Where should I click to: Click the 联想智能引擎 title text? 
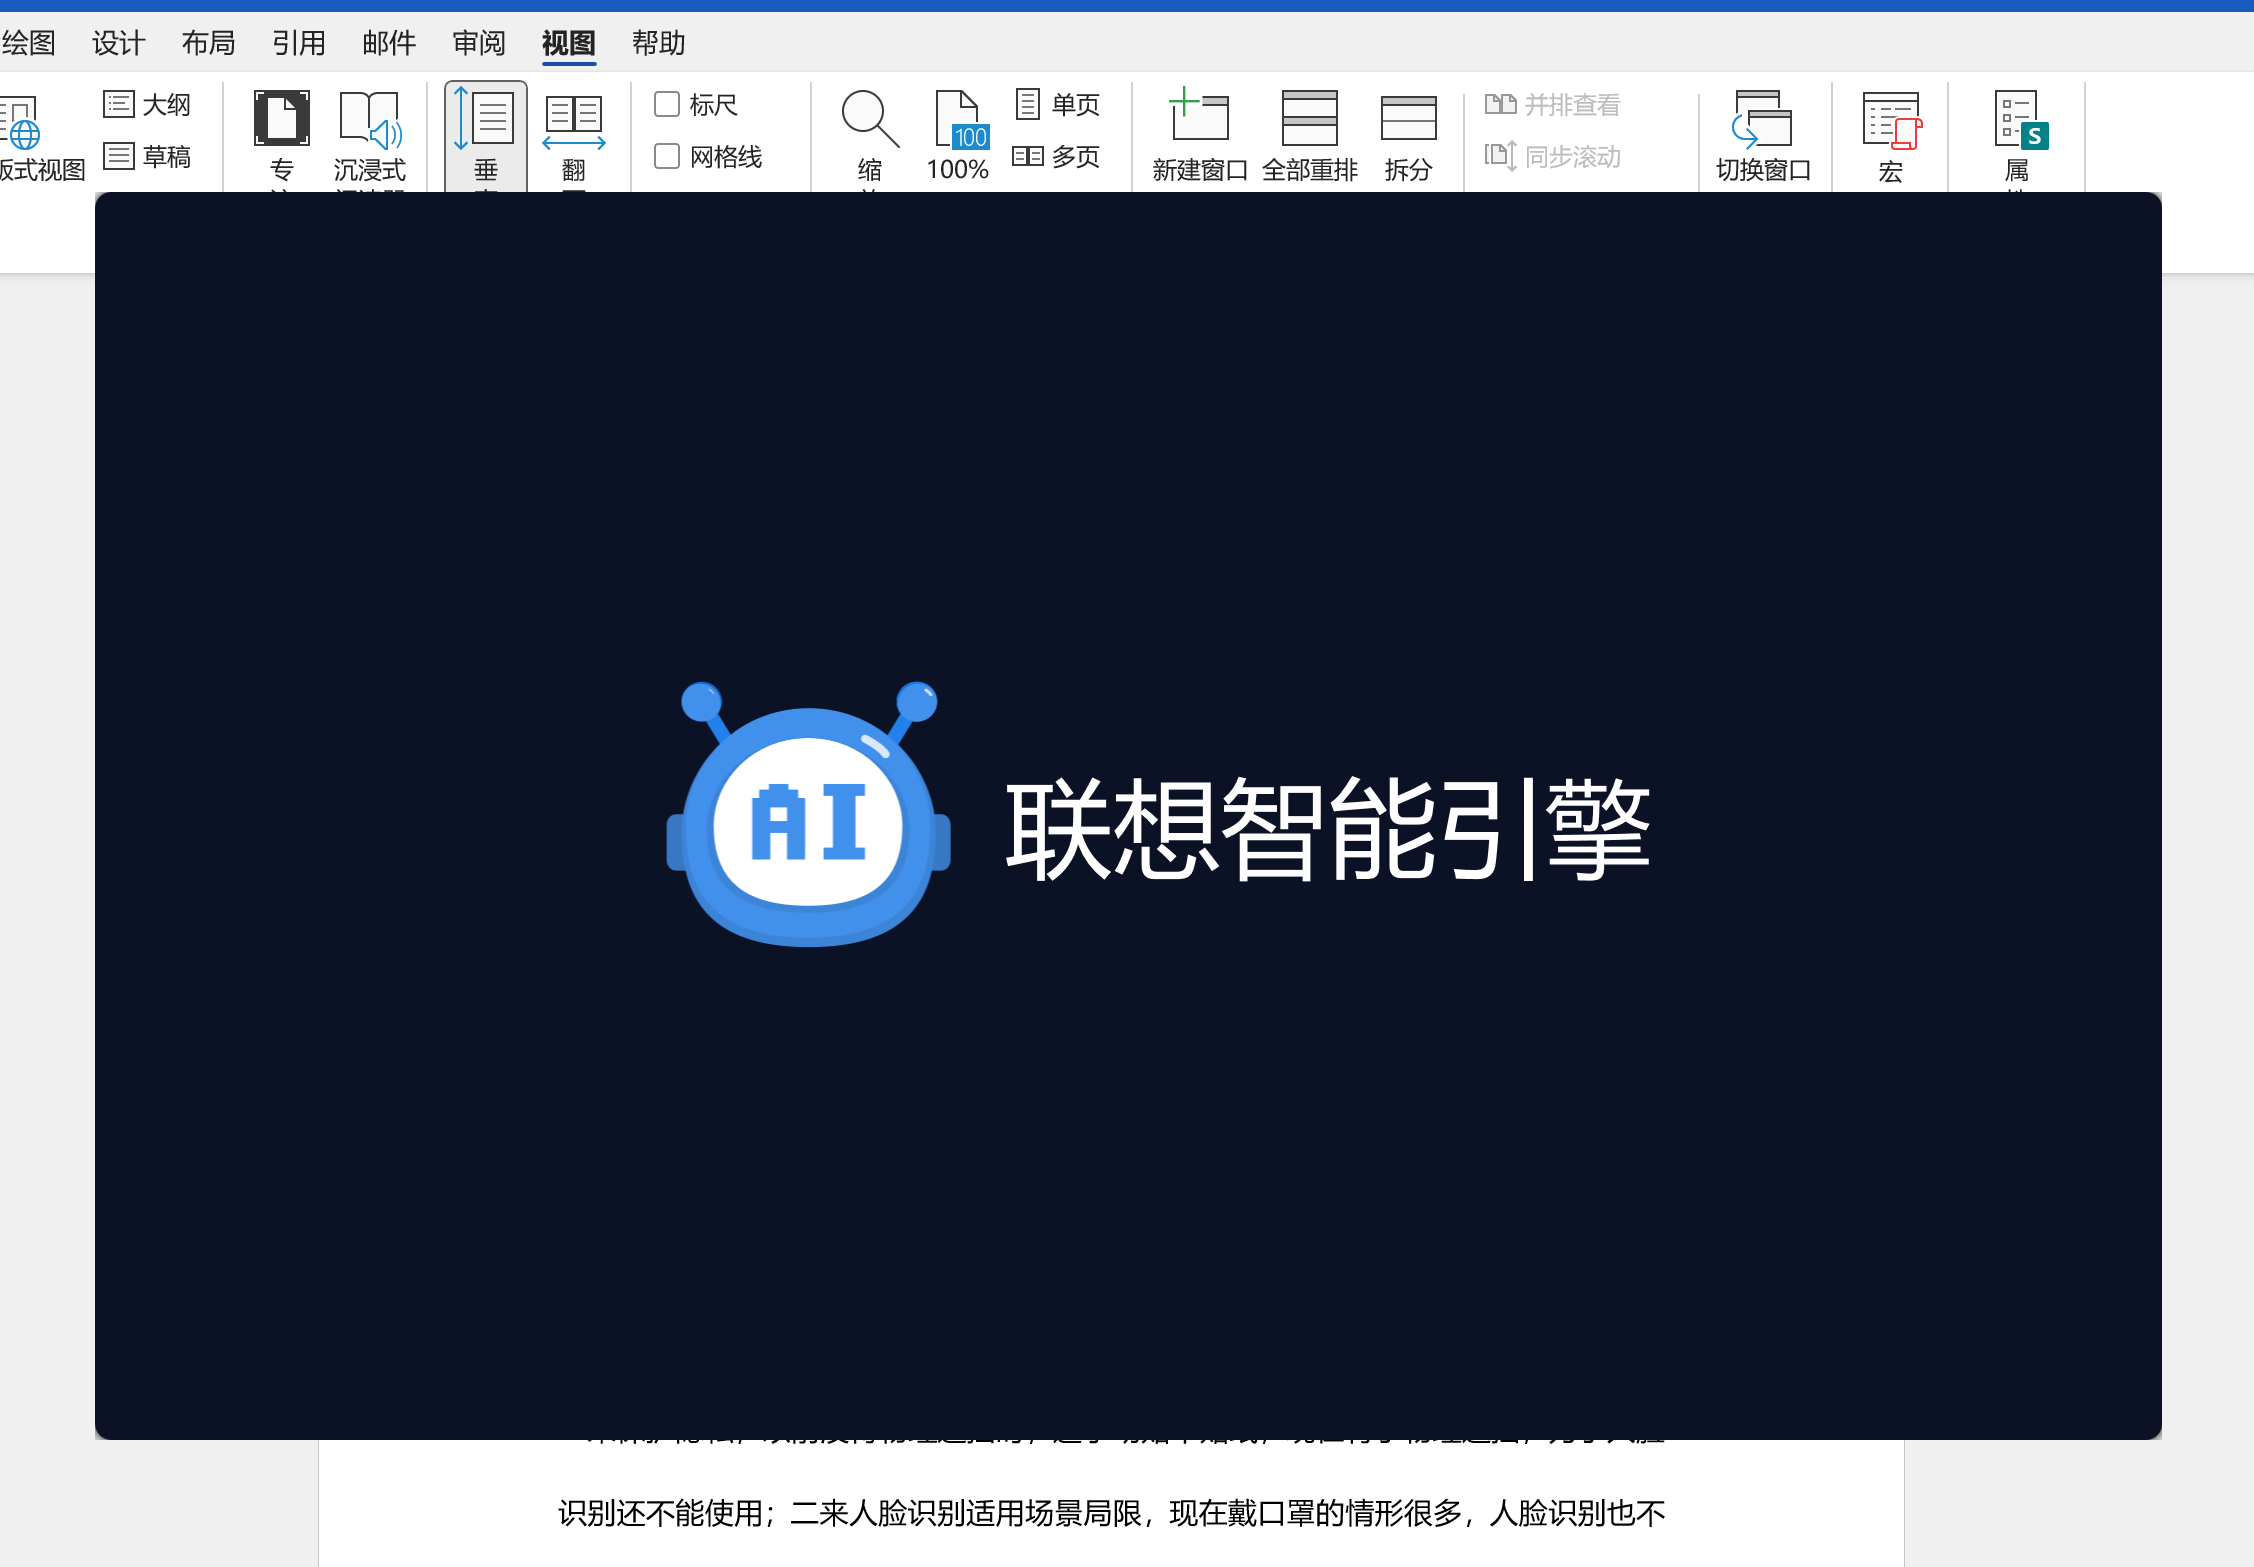click(x=1328, y=829)
